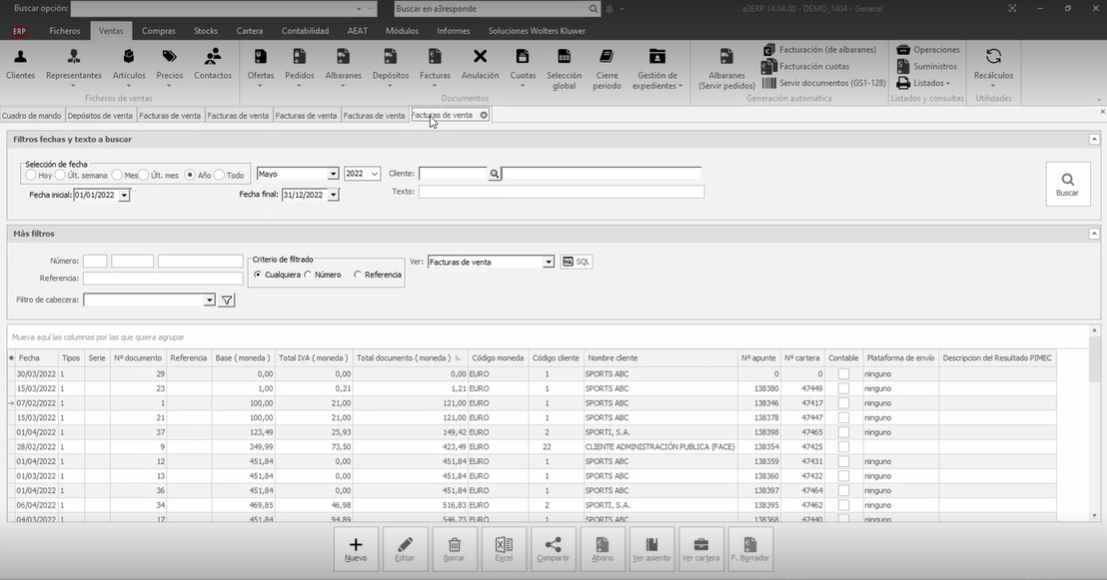This screenshot has width=1107, height=580.
Task: Choose Referencia as filter criterion
Action: pyautogui.click(x=358, y=274)
